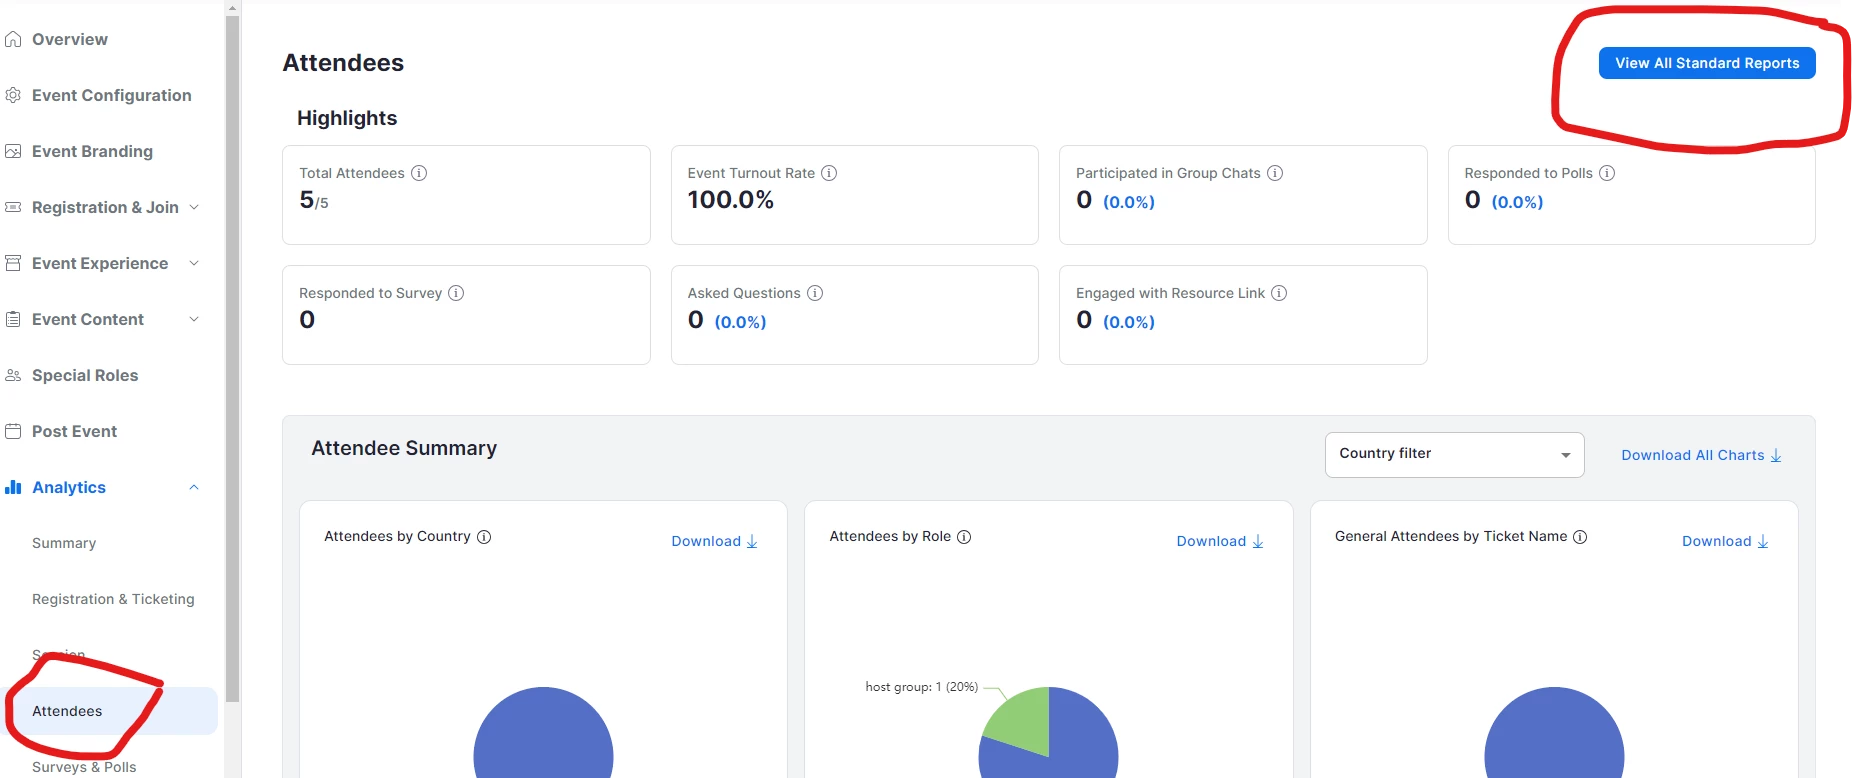Go to Event Branding
The image size is (1853, 778).
(92, 151)
